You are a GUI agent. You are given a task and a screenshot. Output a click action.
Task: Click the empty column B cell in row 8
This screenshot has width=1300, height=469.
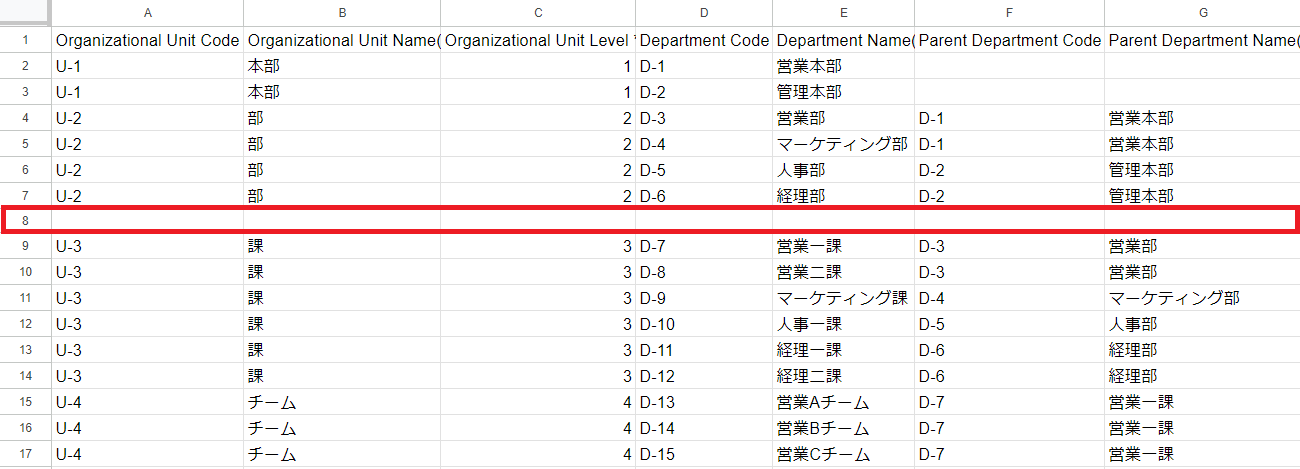(341, 220)
